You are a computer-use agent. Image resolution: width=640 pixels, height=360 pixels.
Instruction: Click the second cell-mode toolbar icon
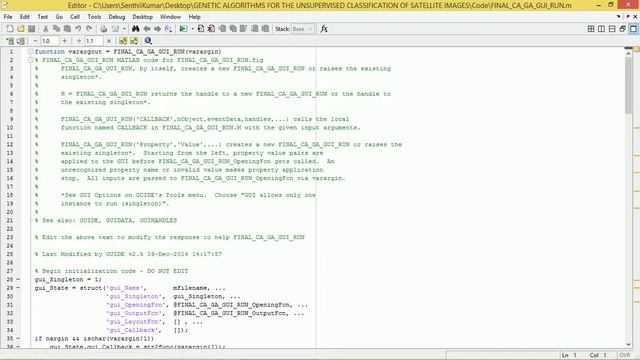click(133, 41)
